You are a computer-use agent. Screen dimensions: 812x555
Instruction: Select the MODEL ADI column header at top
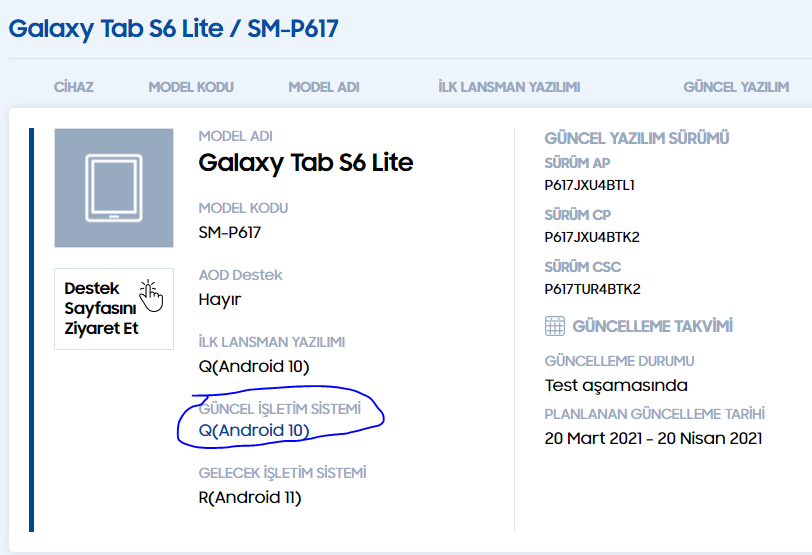(323, 87)
